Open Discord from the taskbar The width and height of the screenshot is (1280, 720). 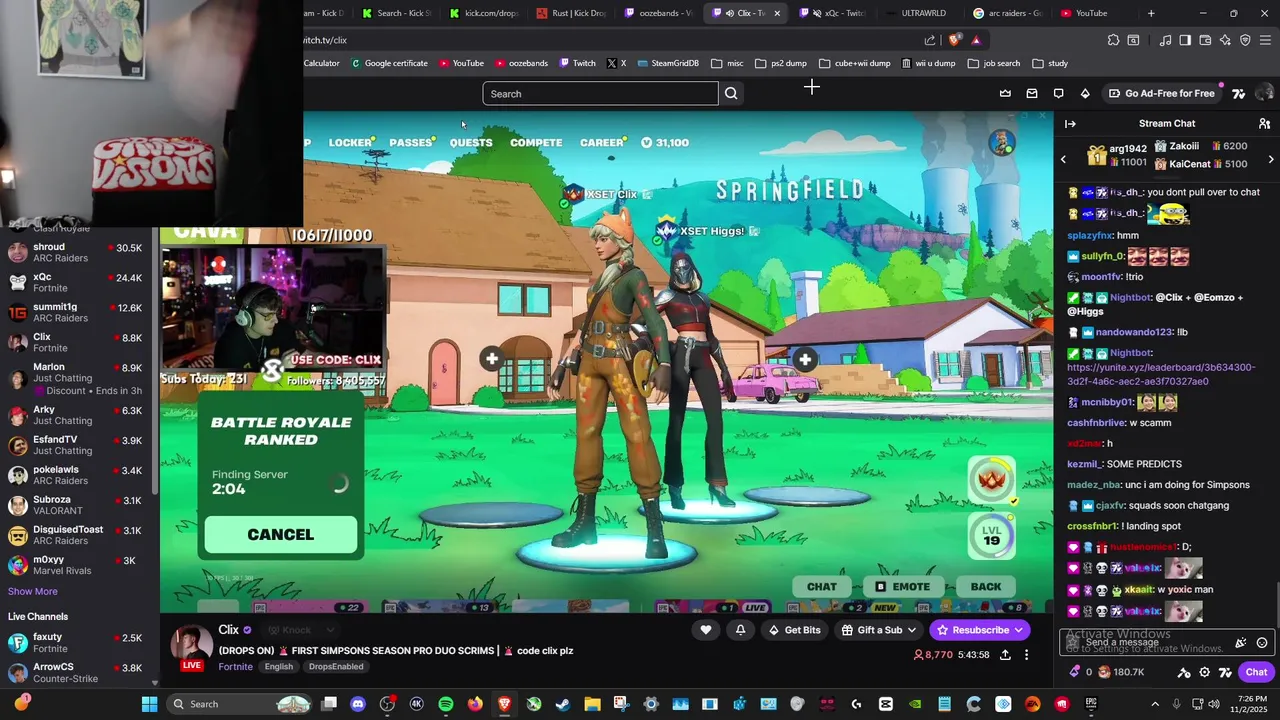click(x=358, y=704)
